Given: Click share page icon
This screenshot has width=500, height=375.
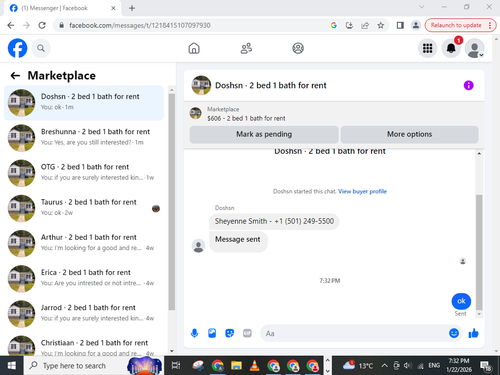Looking at the screenshot, I should [x=365, y=25].
